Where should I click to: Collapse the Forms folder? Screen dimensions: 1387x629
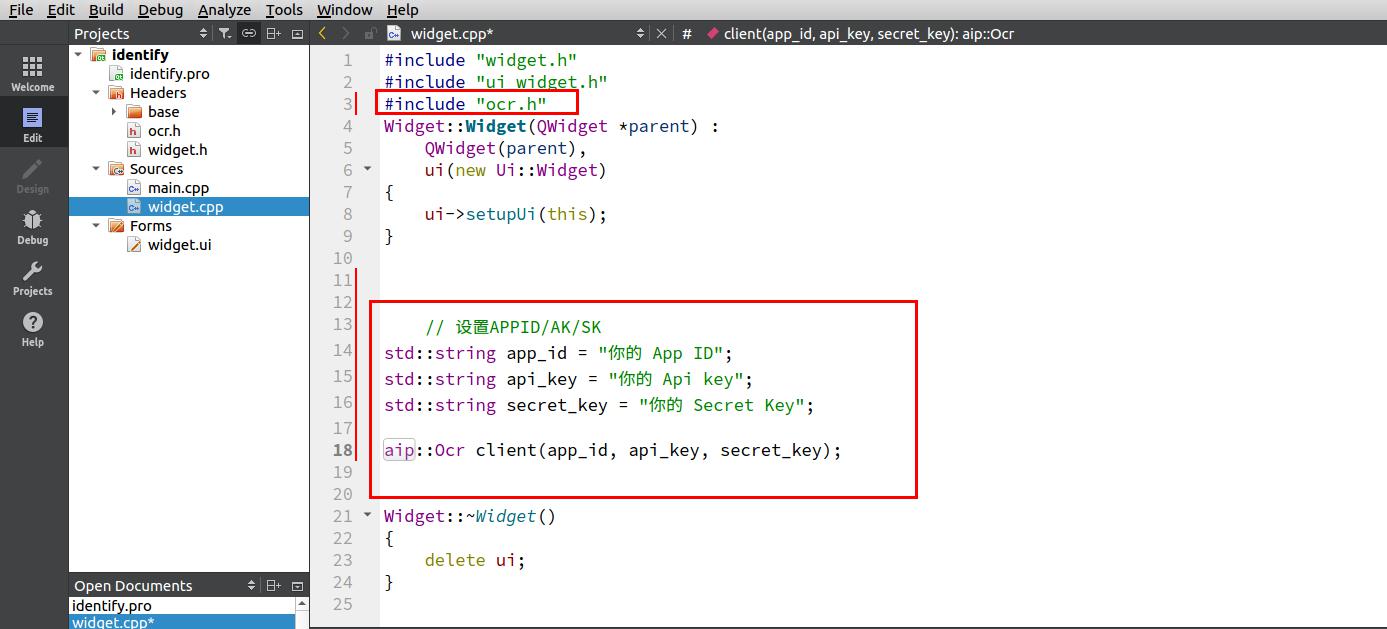pos(96,226)
